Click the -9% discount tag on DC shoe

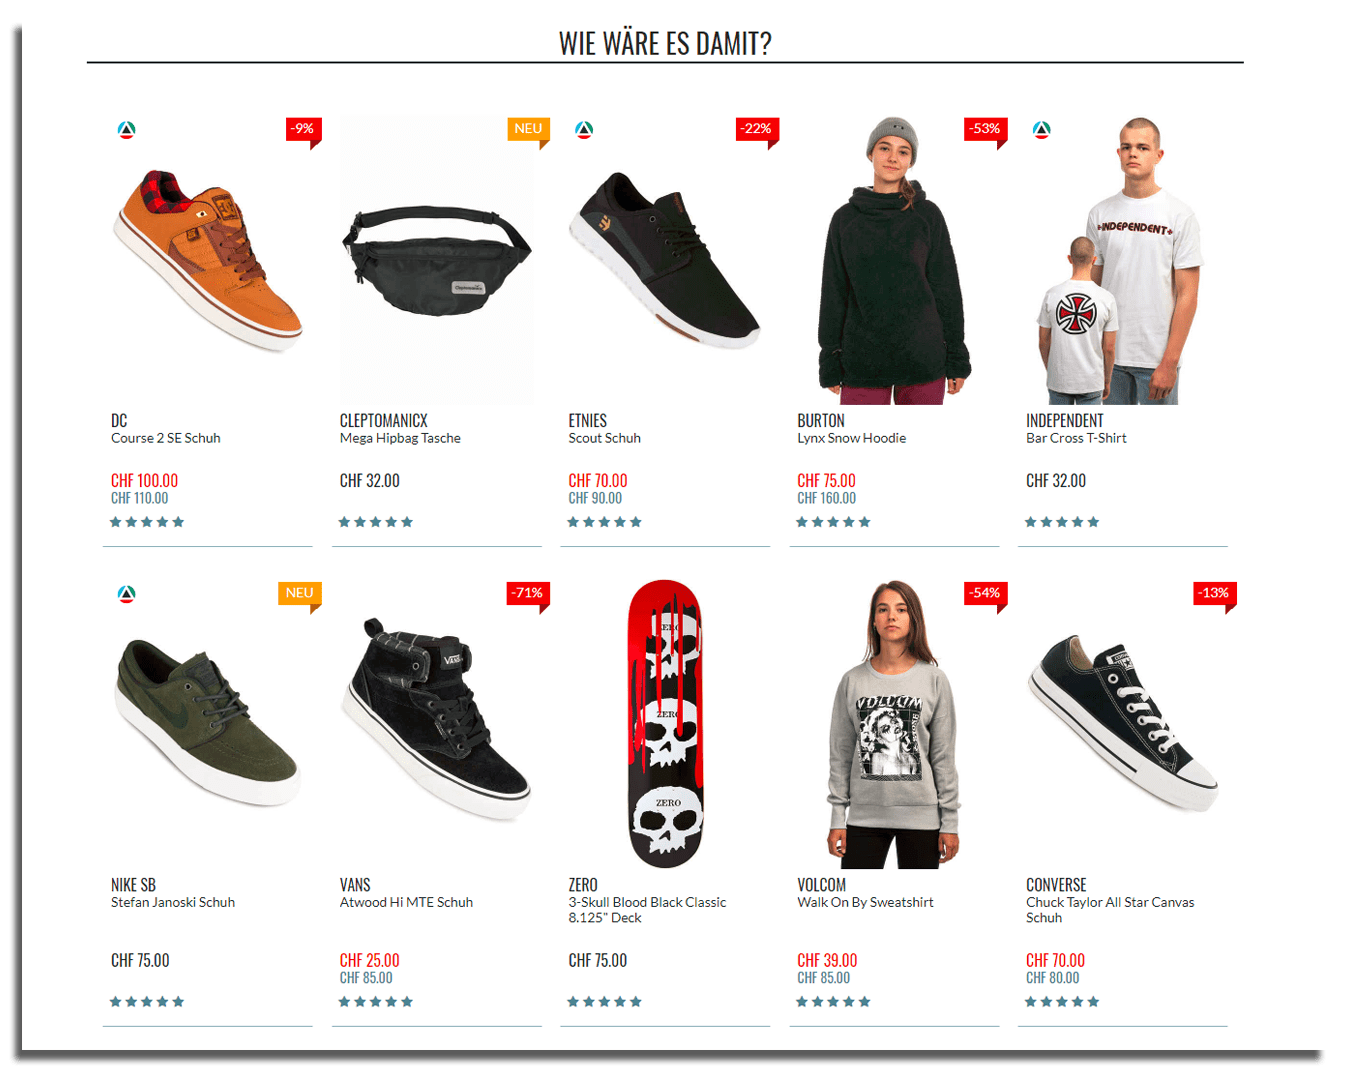point(303,130)
